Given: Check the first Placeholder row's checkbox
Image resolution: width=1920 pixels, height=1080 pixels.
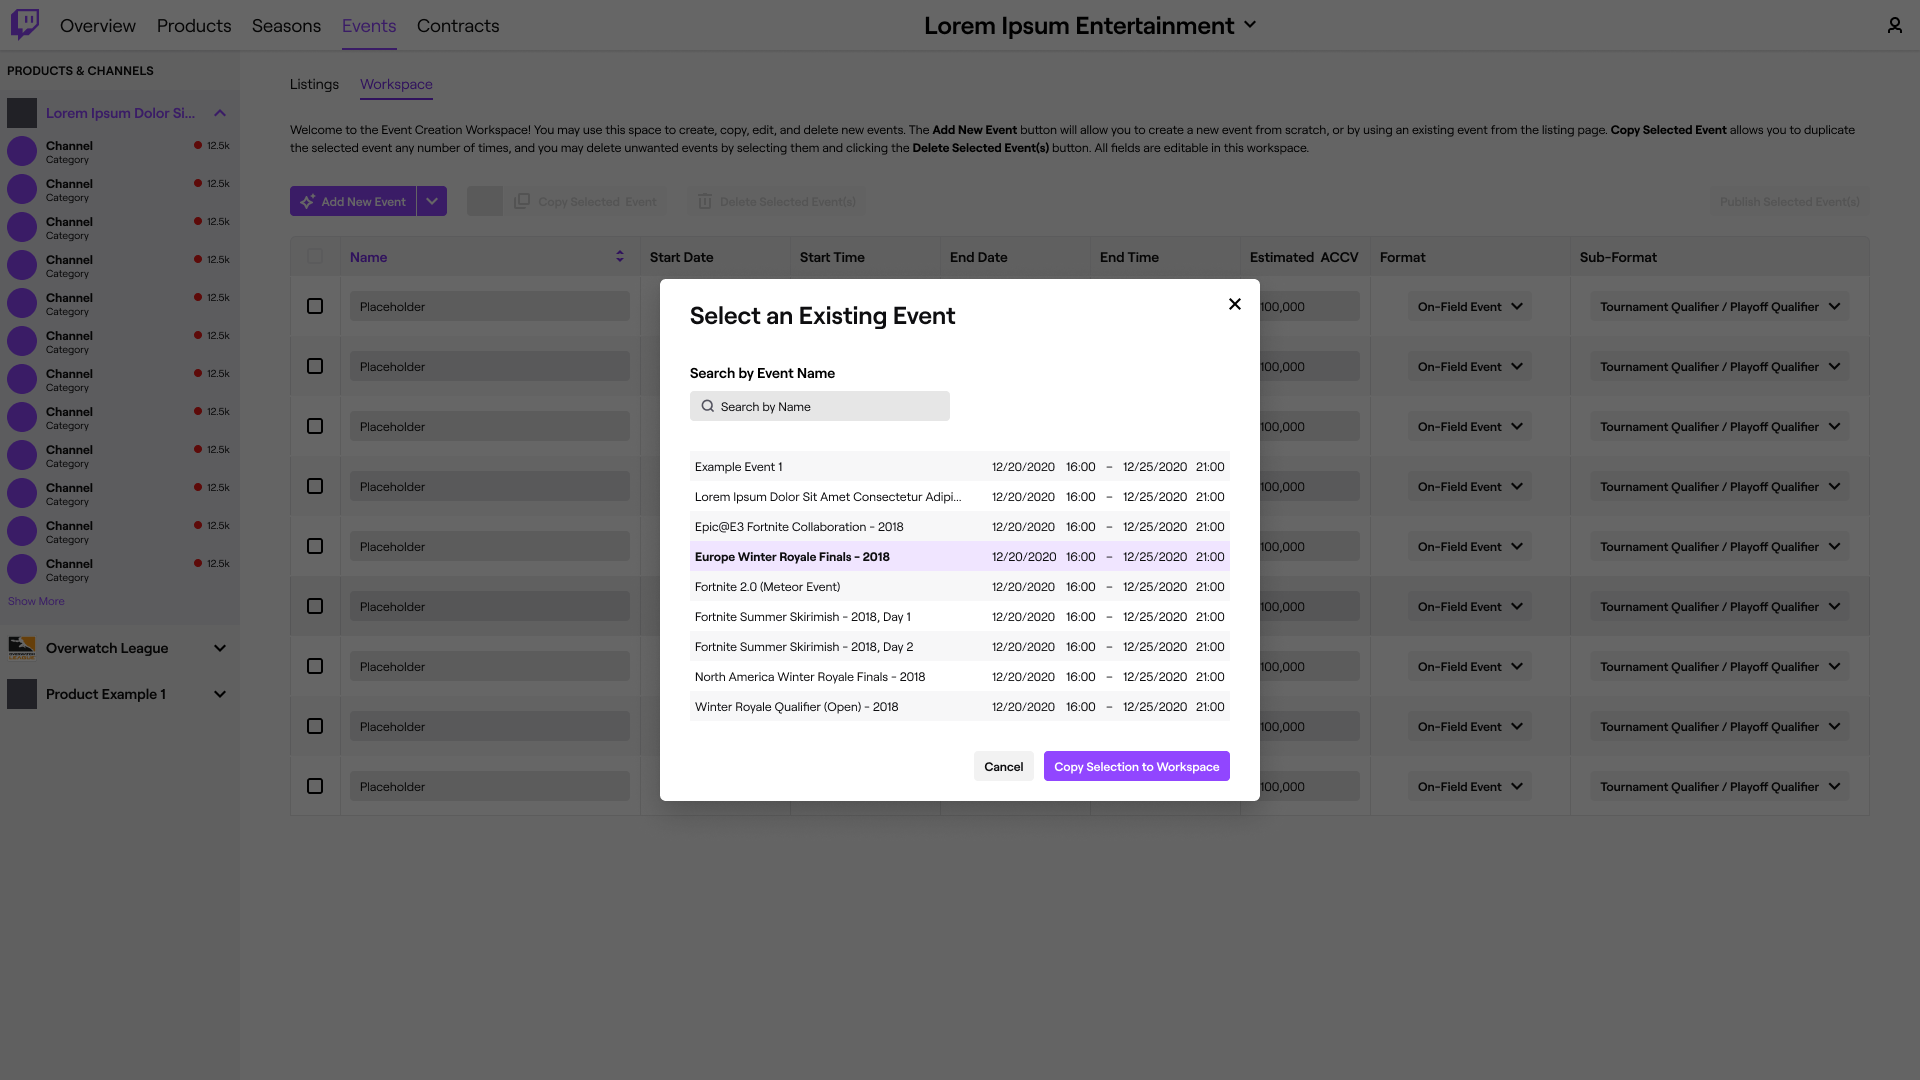Looking at the screenshot, I should 315,306.
